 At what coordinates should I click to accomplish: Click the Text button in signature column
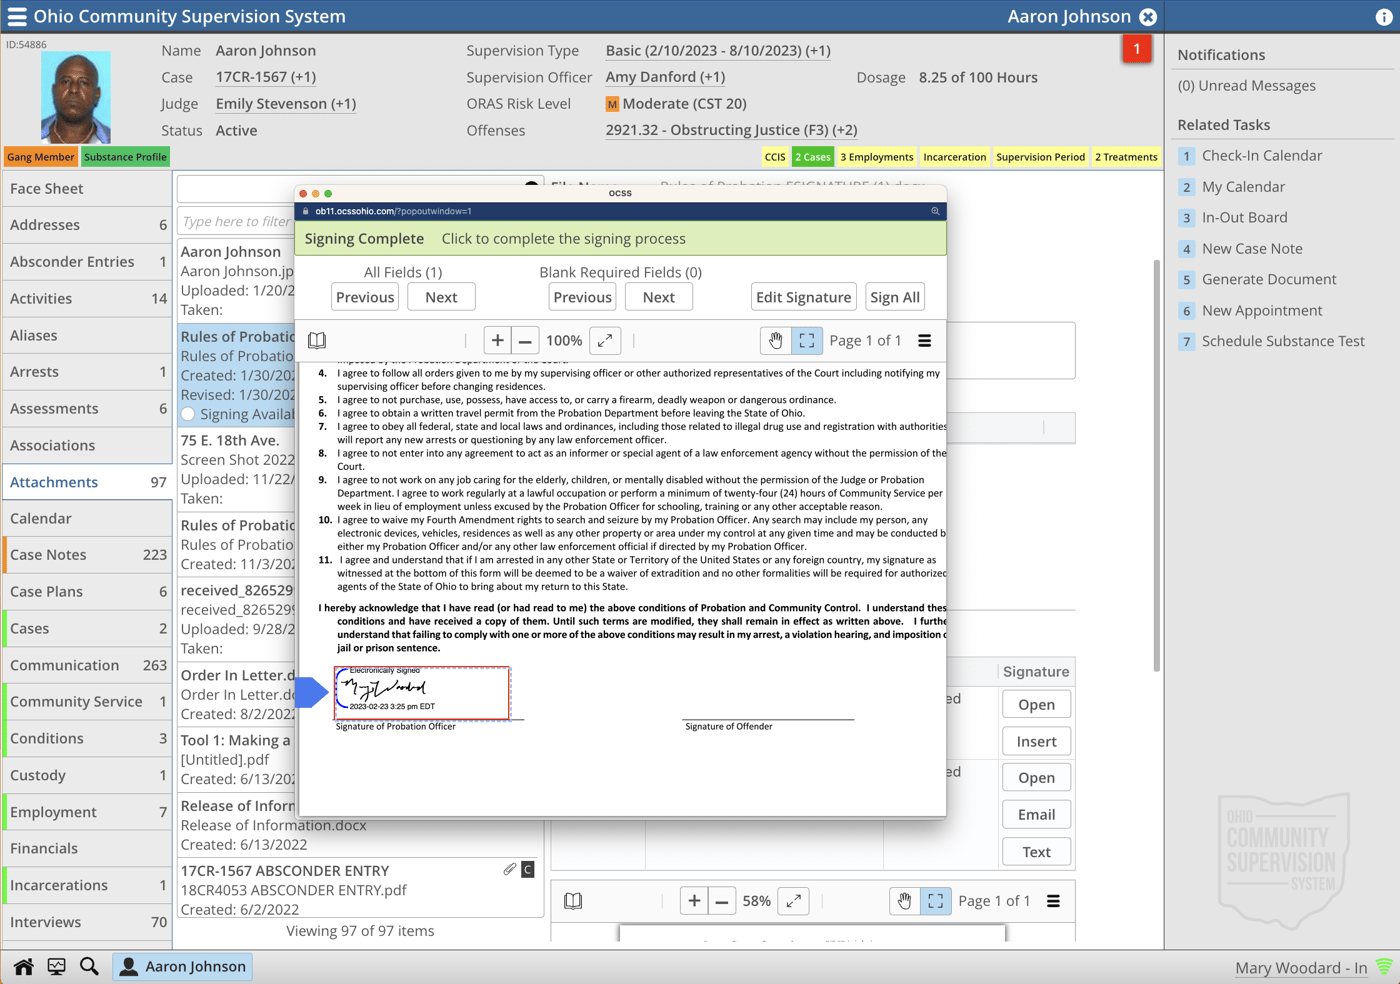coord(1036,852)
